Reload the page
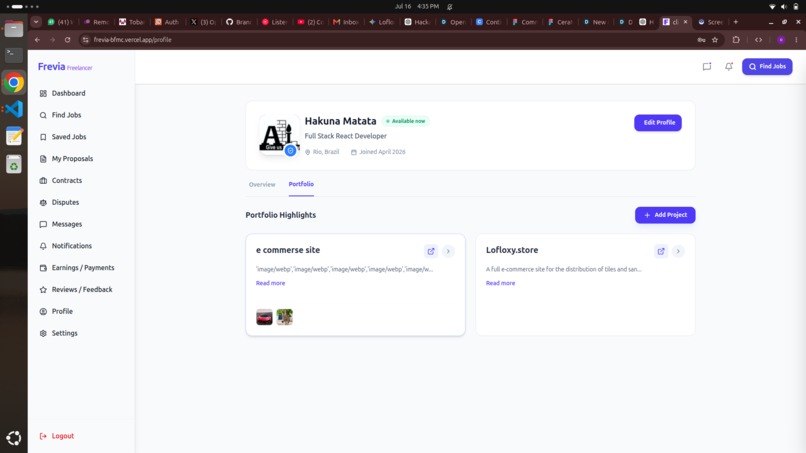The image size is (806, 453). (67, 40)
